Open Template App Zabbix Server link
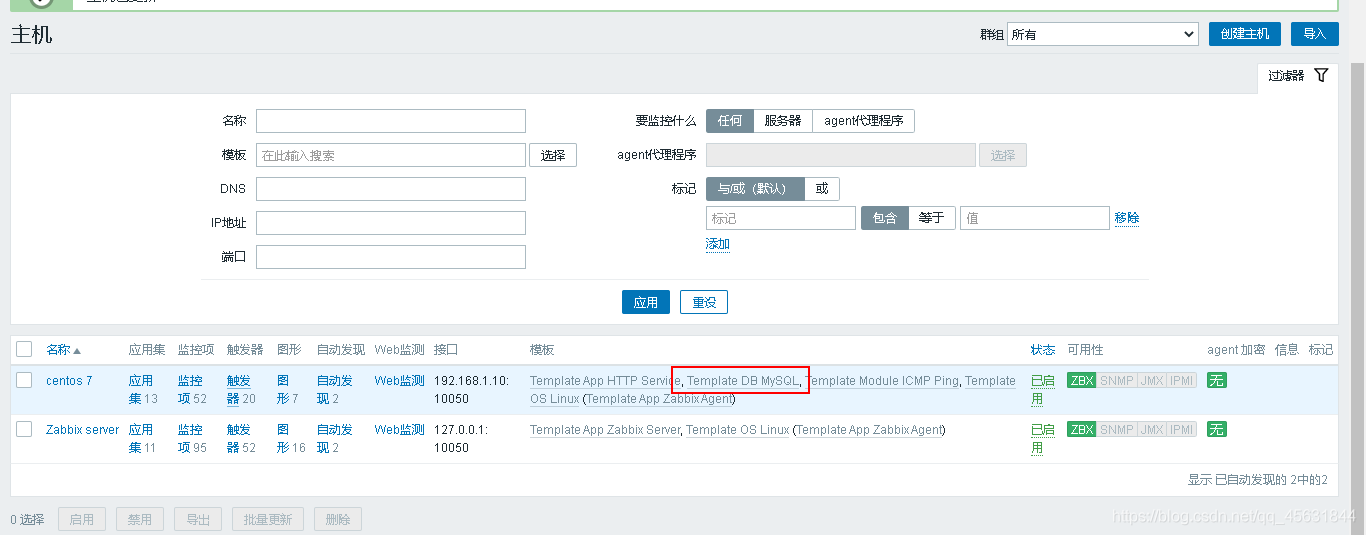Screen dimensions: 1366x535 click(604, 429)
